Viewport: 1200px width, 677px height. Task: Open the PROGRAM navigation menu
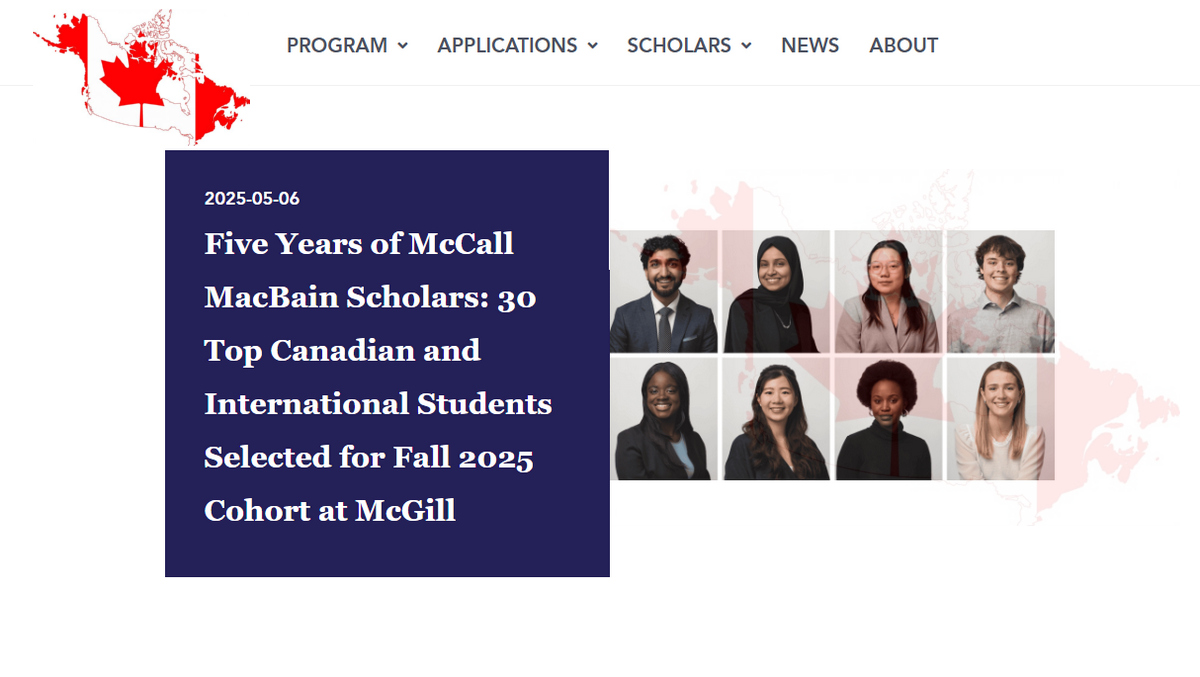(336, 45)
